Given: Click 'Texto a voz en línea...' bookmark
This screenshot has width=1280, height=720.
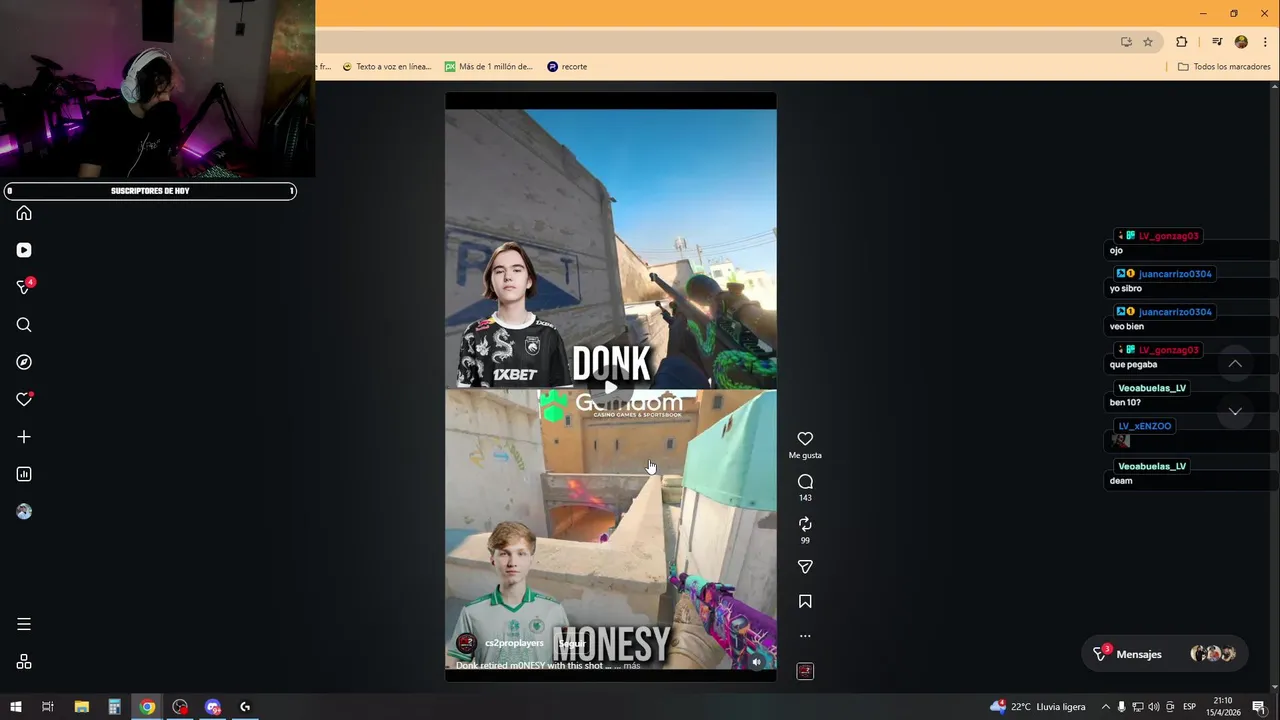Looking at the screenshot, I should (387, 67).
